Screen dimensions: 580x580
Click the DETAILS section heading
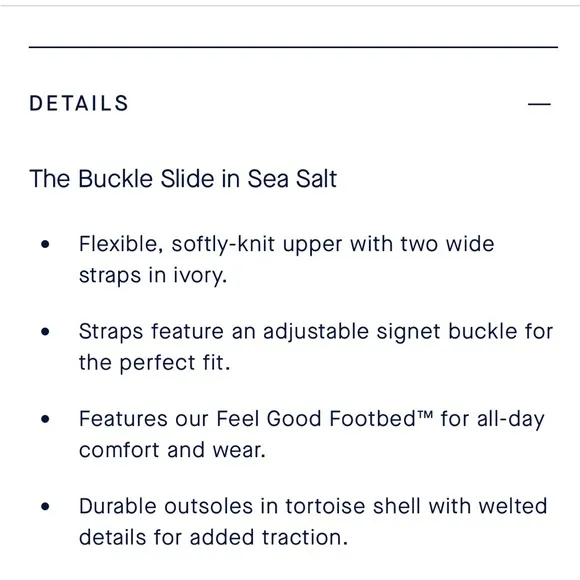(79, 103)
